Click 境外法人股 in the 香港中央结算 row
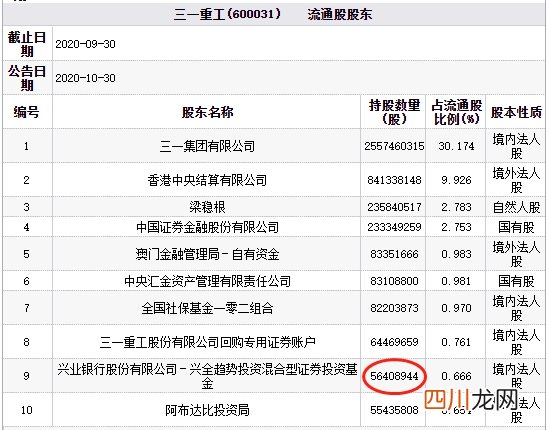Screen dimensions: 549x430 click(516, 180)
